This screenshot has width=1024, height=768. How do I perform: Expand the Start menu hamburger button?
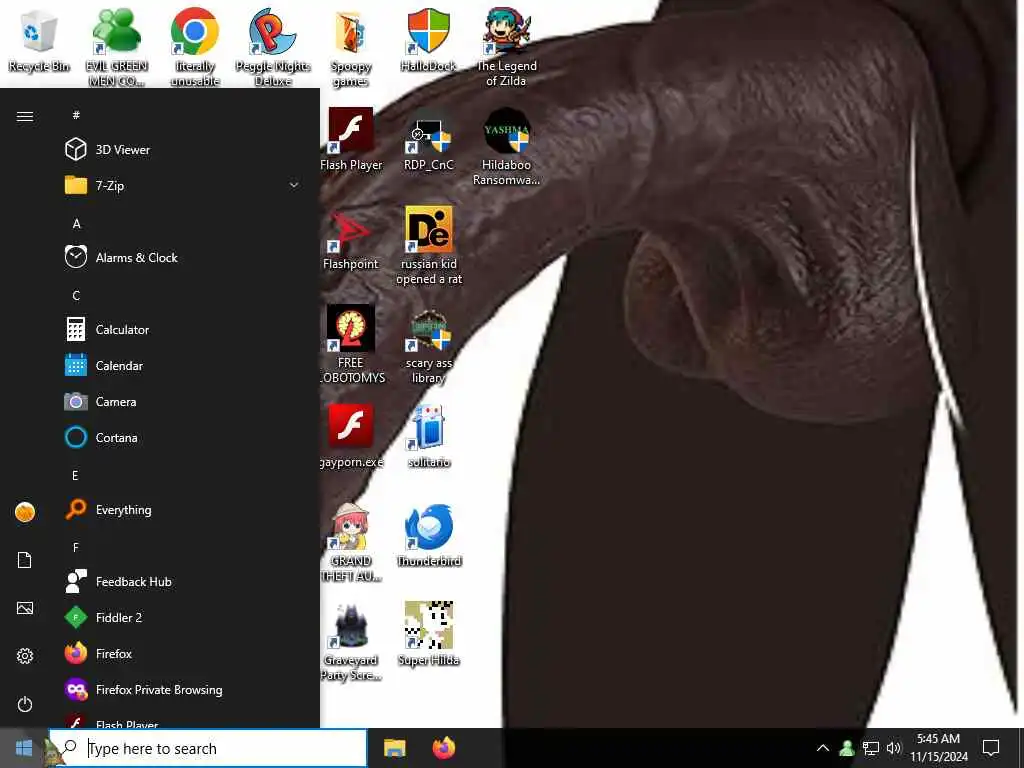(25, 116)
